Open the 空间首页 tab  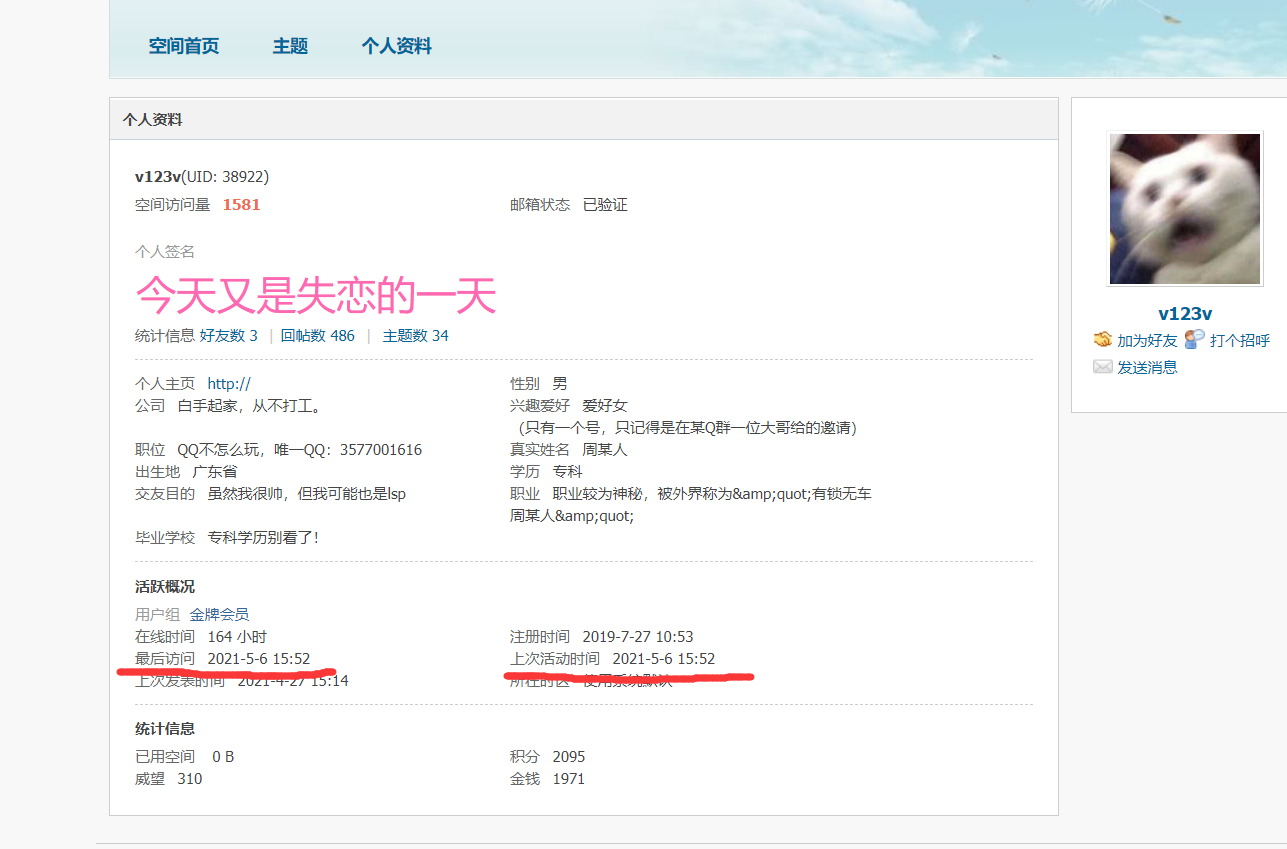click(x=184, y=46)
